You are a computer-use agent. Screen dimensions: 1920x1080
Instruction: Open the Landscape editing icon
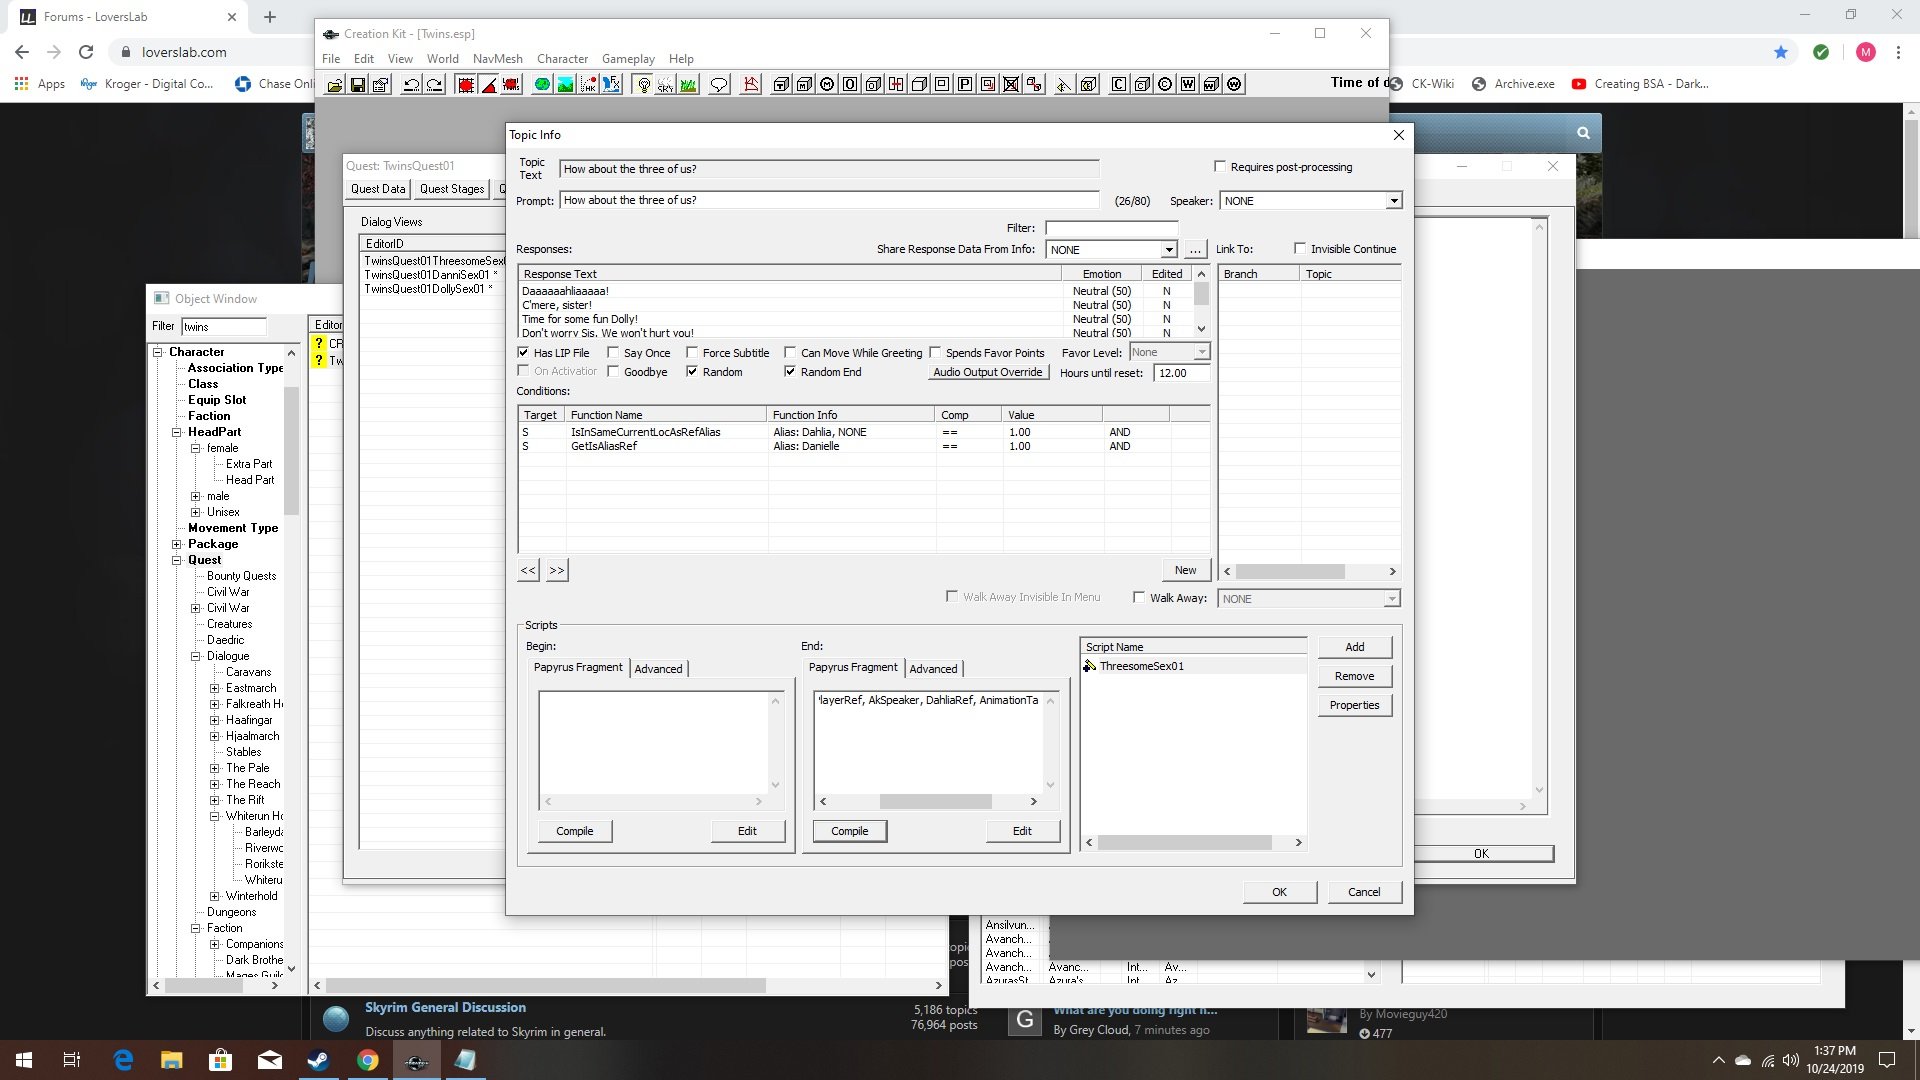565,85
